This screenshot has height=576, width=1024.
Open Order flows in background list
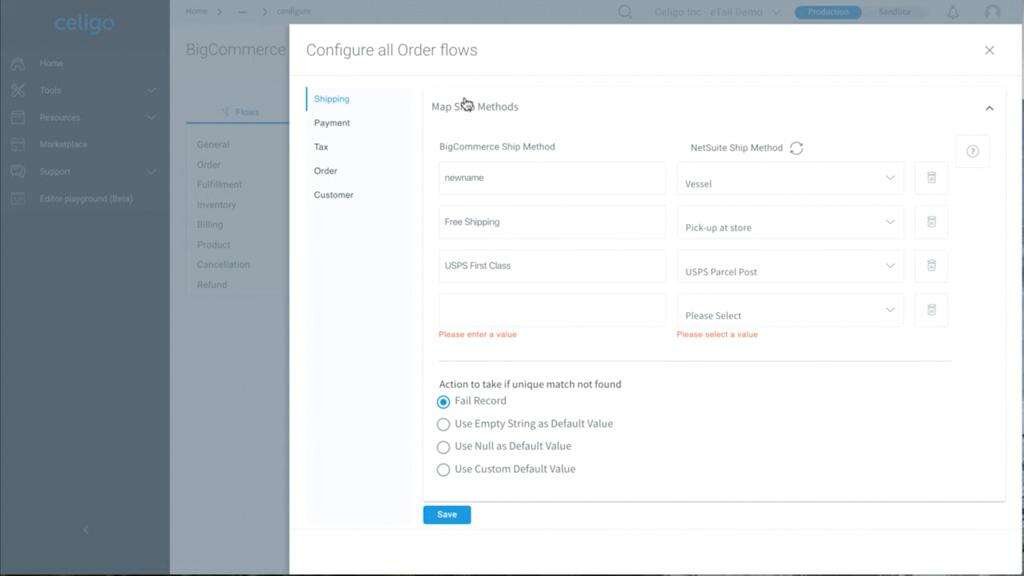[208, 165]
